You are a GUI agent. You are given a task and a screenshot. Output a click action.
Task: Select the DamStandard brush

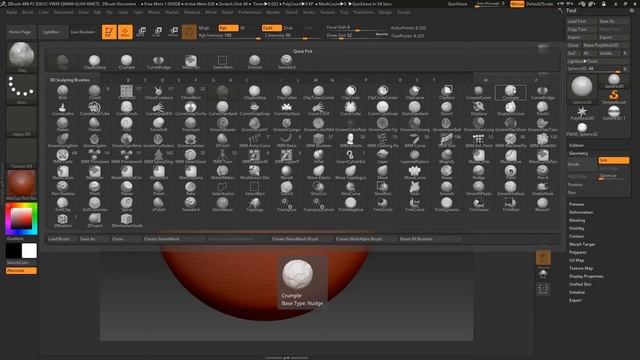click(x=415, y=109)
